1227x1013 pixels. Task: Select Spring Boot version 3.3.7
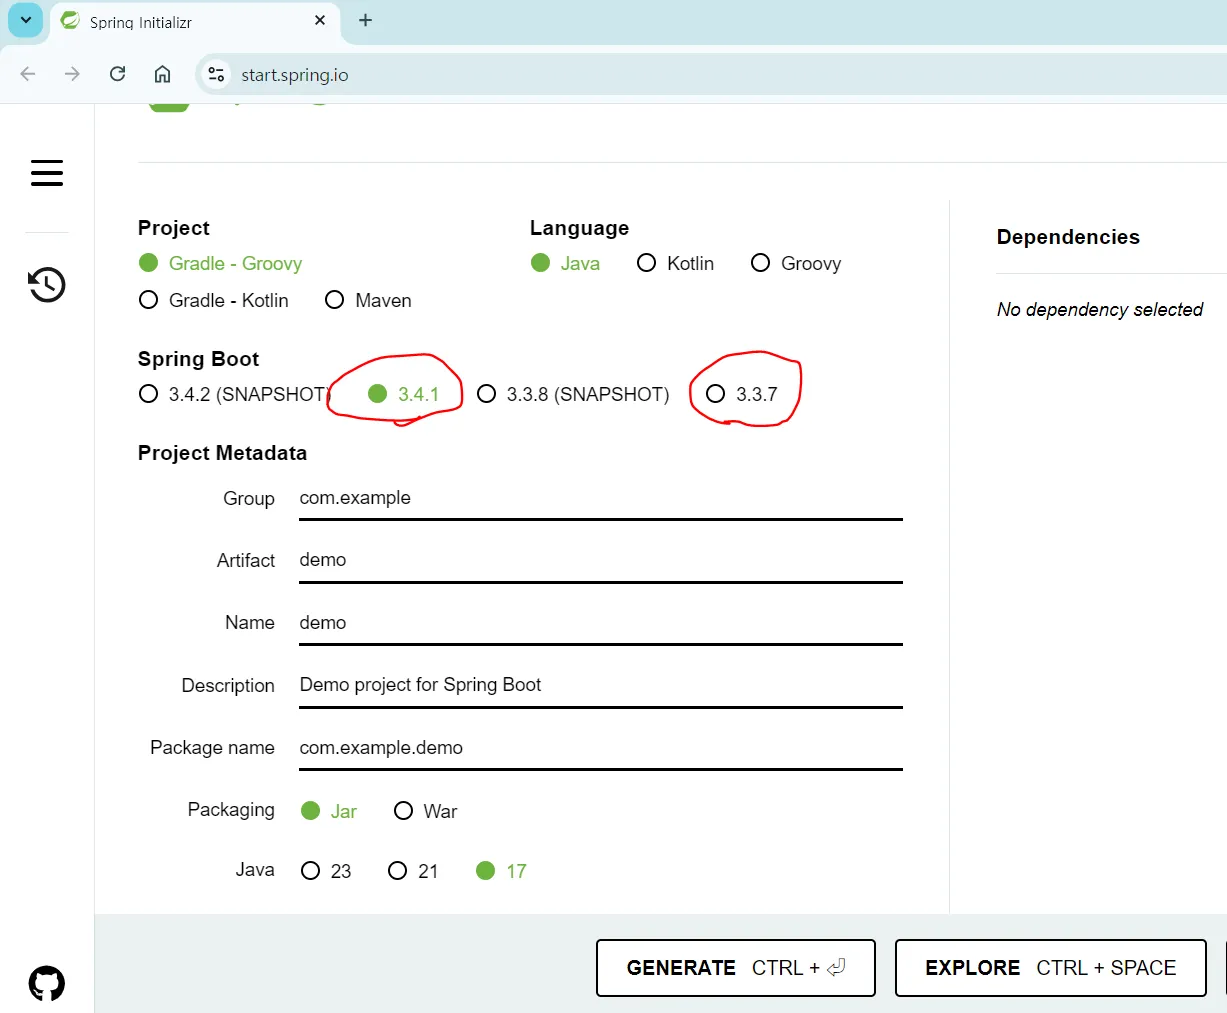click(741, 394)
